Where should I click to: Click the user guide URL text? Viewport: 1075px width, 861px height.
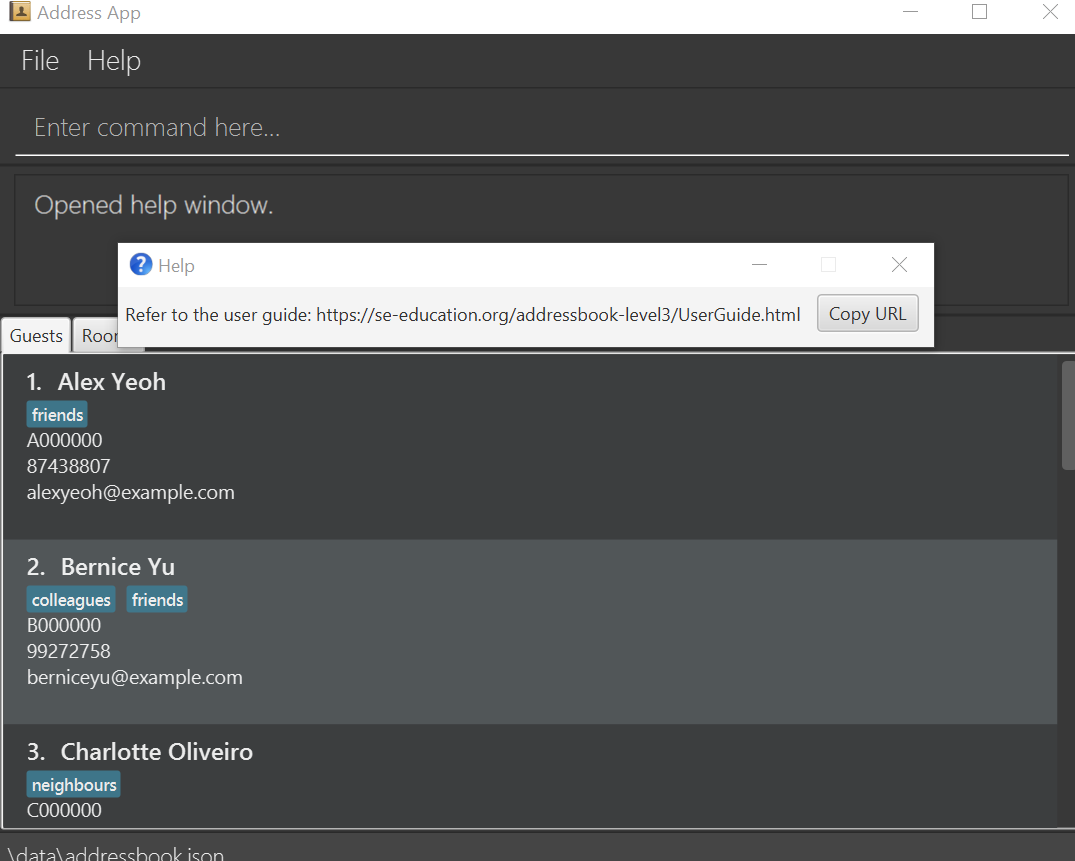(558, 315)
